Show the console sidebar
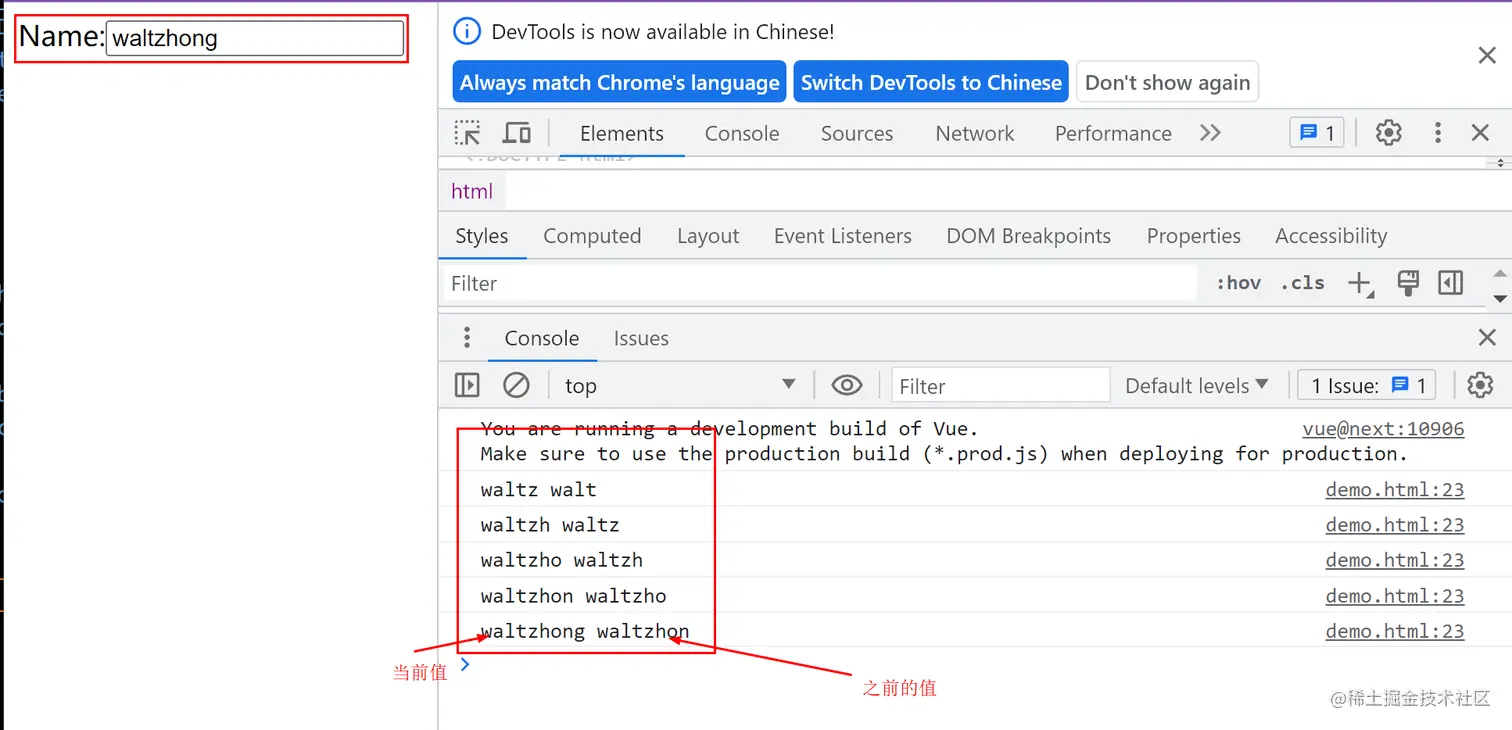Image resolution: width=1512 pixels, height=730 pixels. 467,385
